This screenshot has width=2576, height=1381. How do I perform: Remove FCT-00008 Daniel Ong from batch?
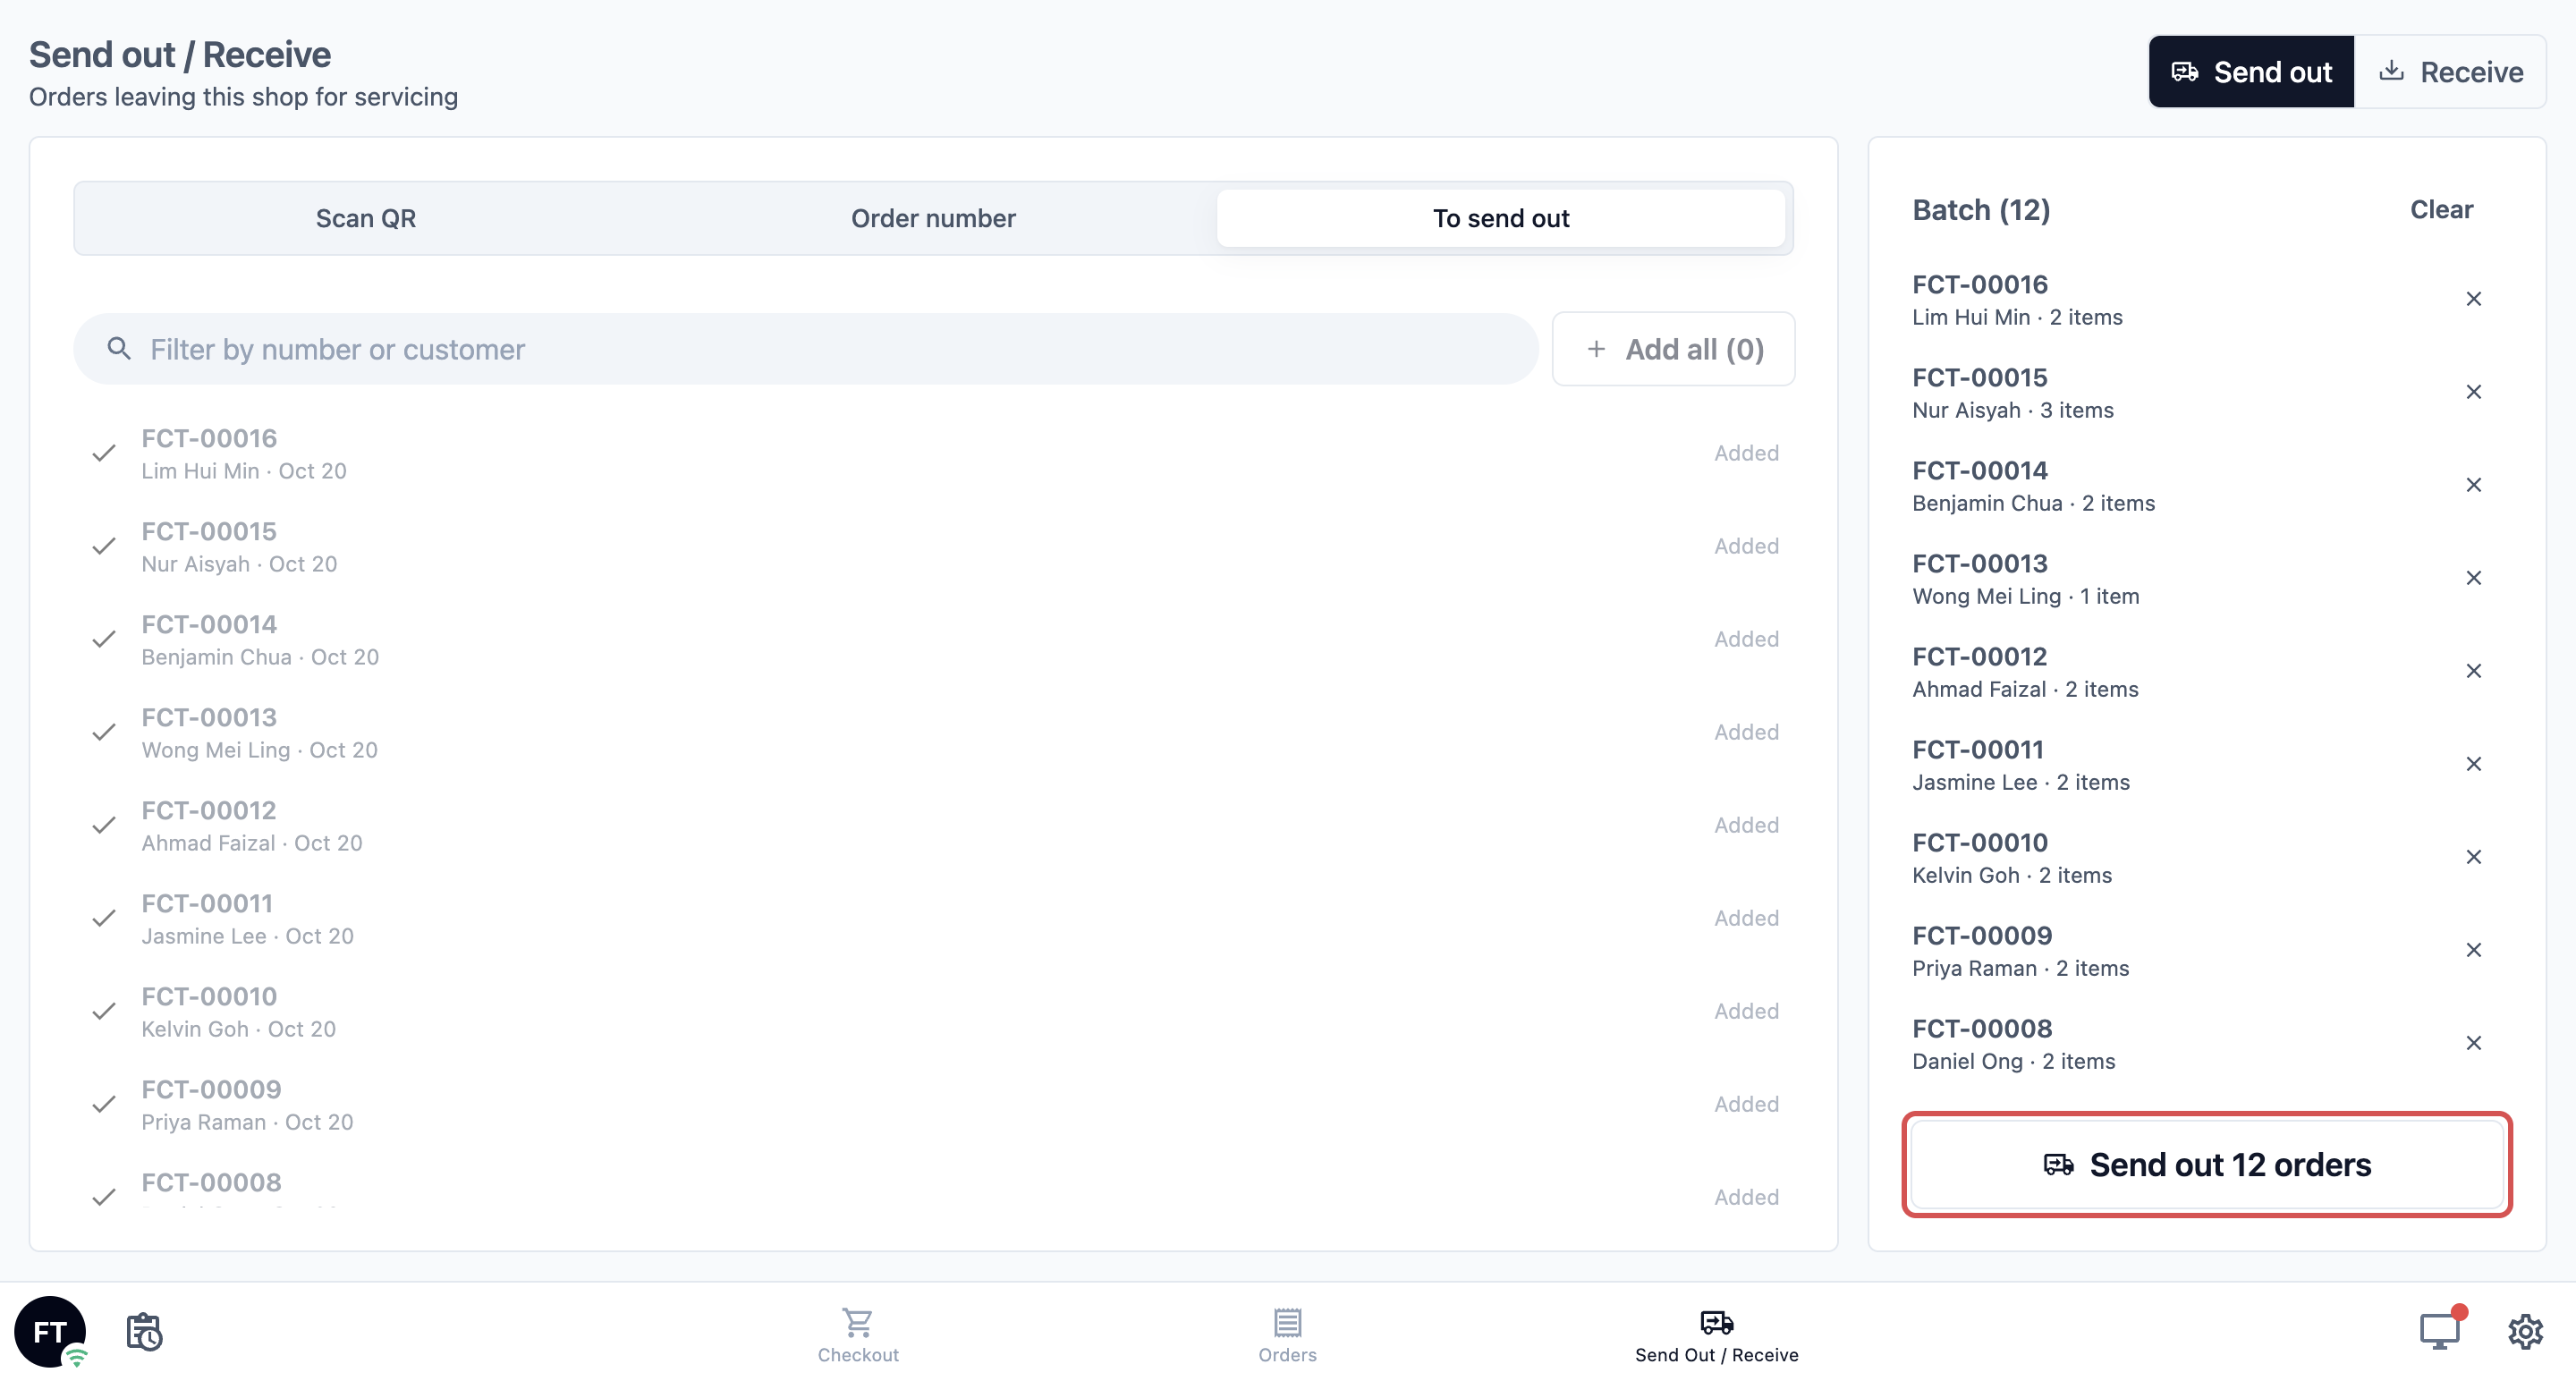click(x=2473, y=1043)
